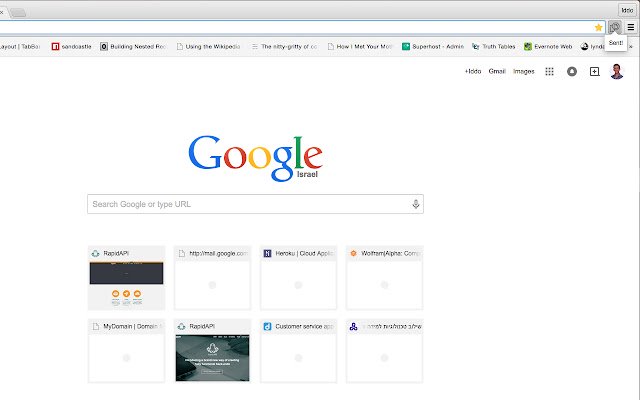Open the MyDomain thumbnail
Screen dimensions: 640x400
pyautogui.click(x=127, y=351)
